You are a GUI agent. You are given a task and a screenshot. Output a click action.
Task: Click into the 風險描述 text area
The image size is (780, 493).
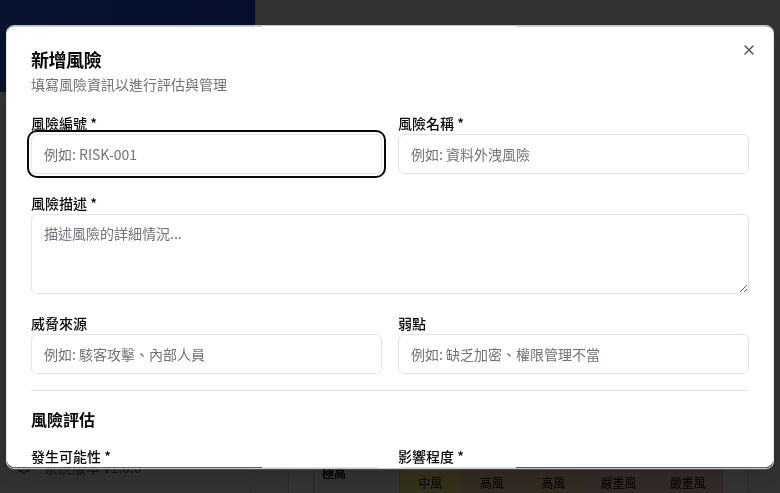(x=389, y=253)
